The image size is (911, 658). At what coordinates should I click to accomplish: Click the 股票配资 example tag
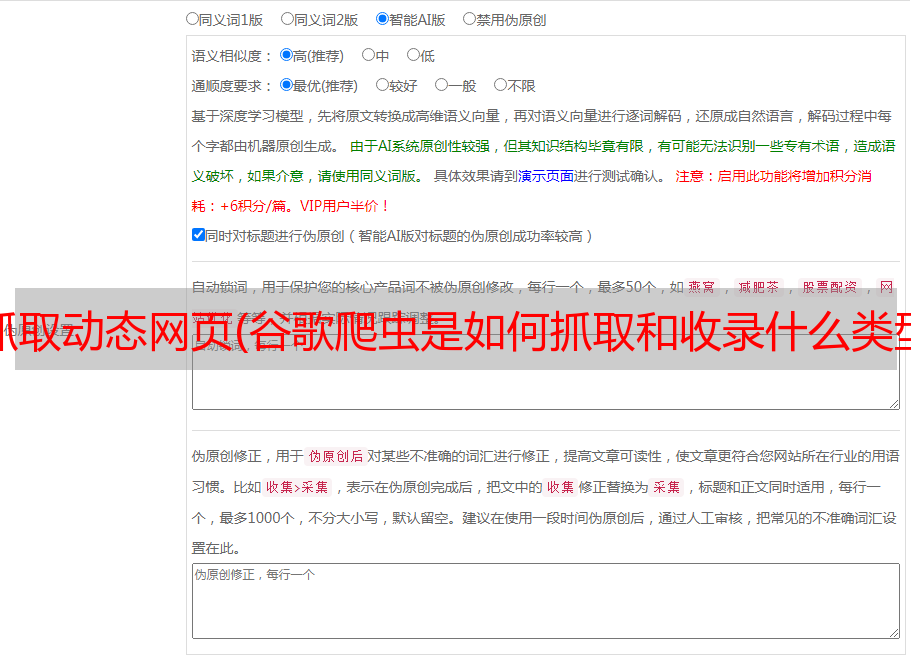(830, 287)
